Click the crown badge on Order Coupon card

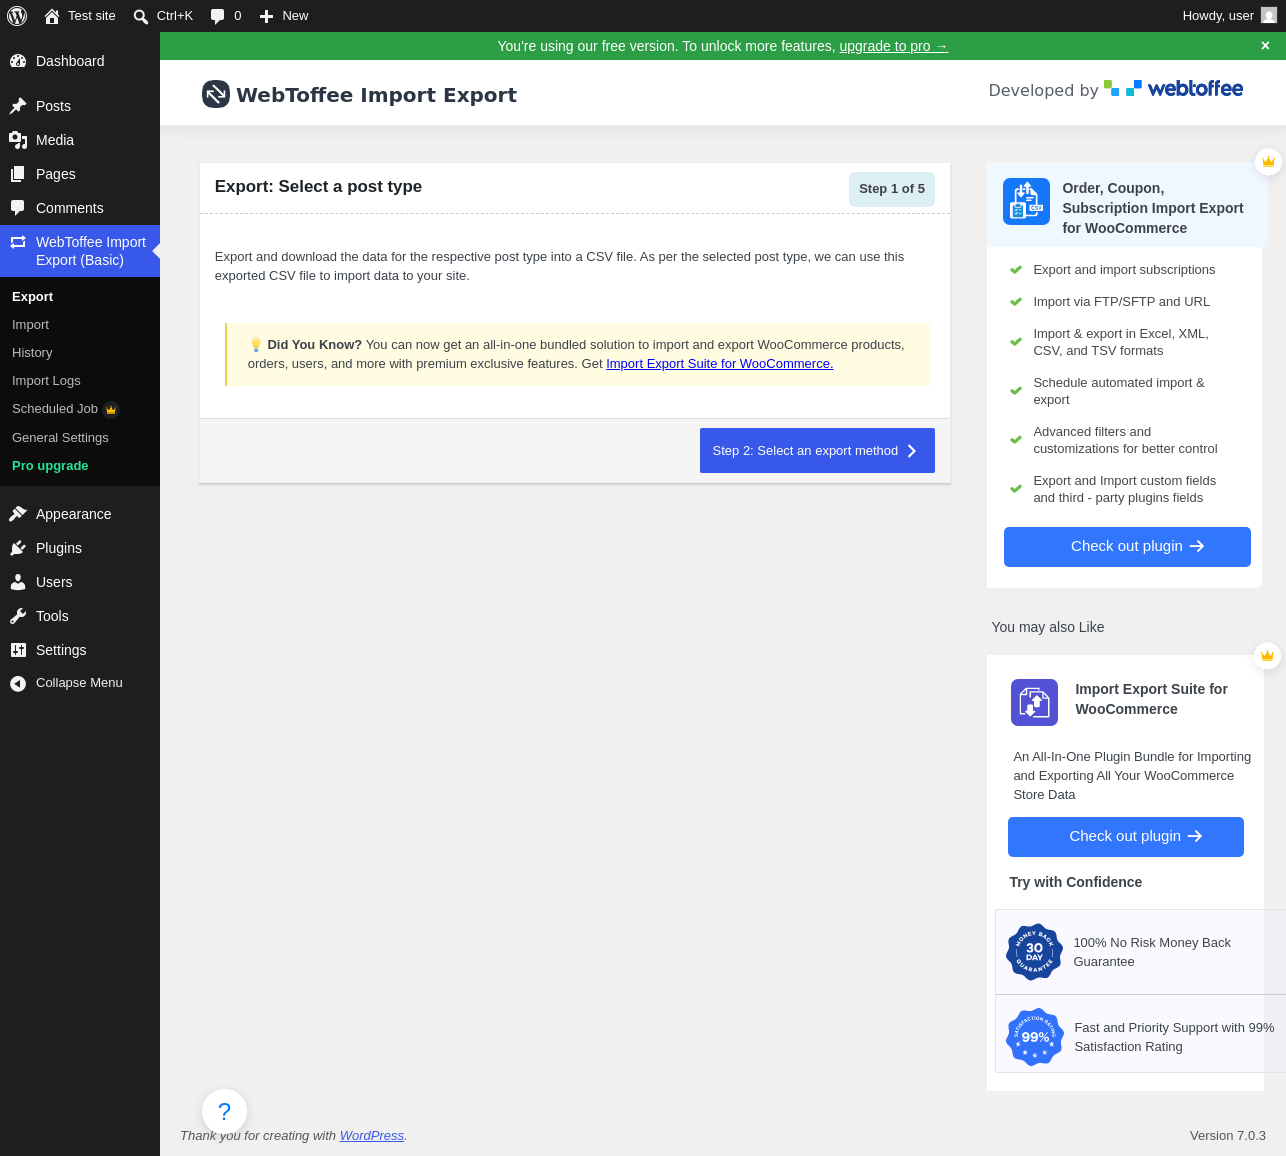point(1268,161)
